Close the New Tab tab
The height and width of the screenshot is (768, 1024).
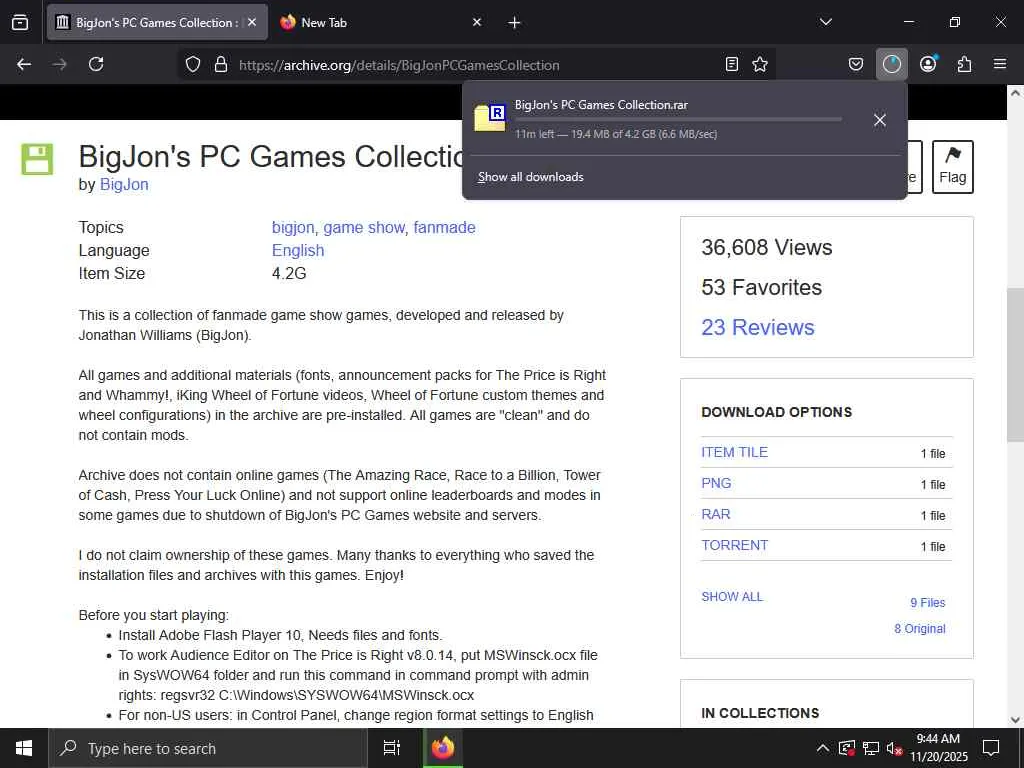(x=477, y=22)
